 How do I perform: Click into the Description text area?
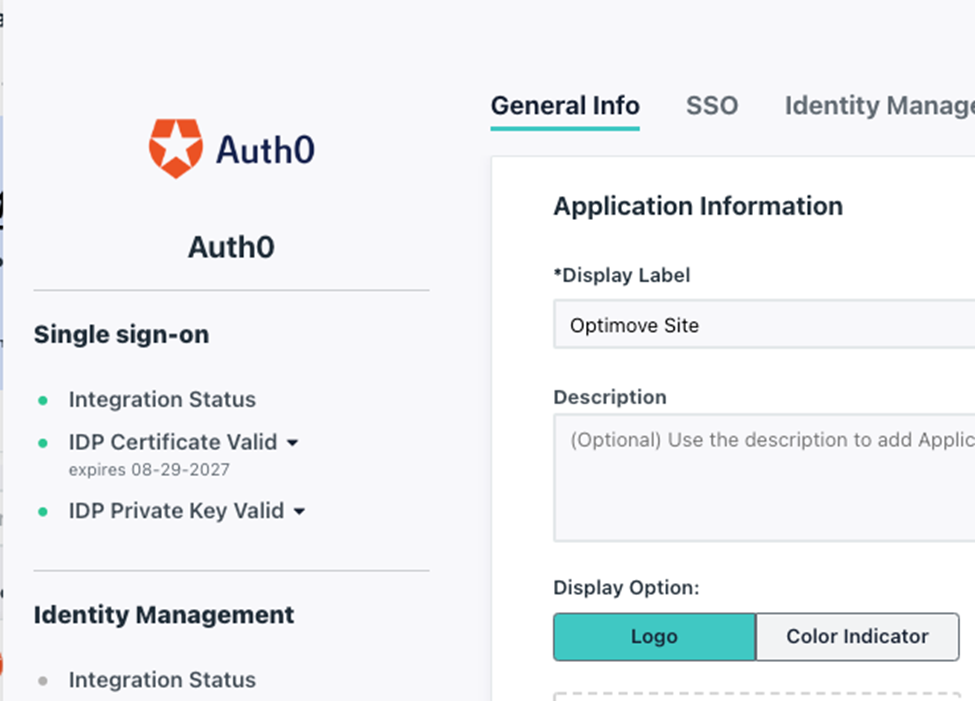click(x=764, y=477)
